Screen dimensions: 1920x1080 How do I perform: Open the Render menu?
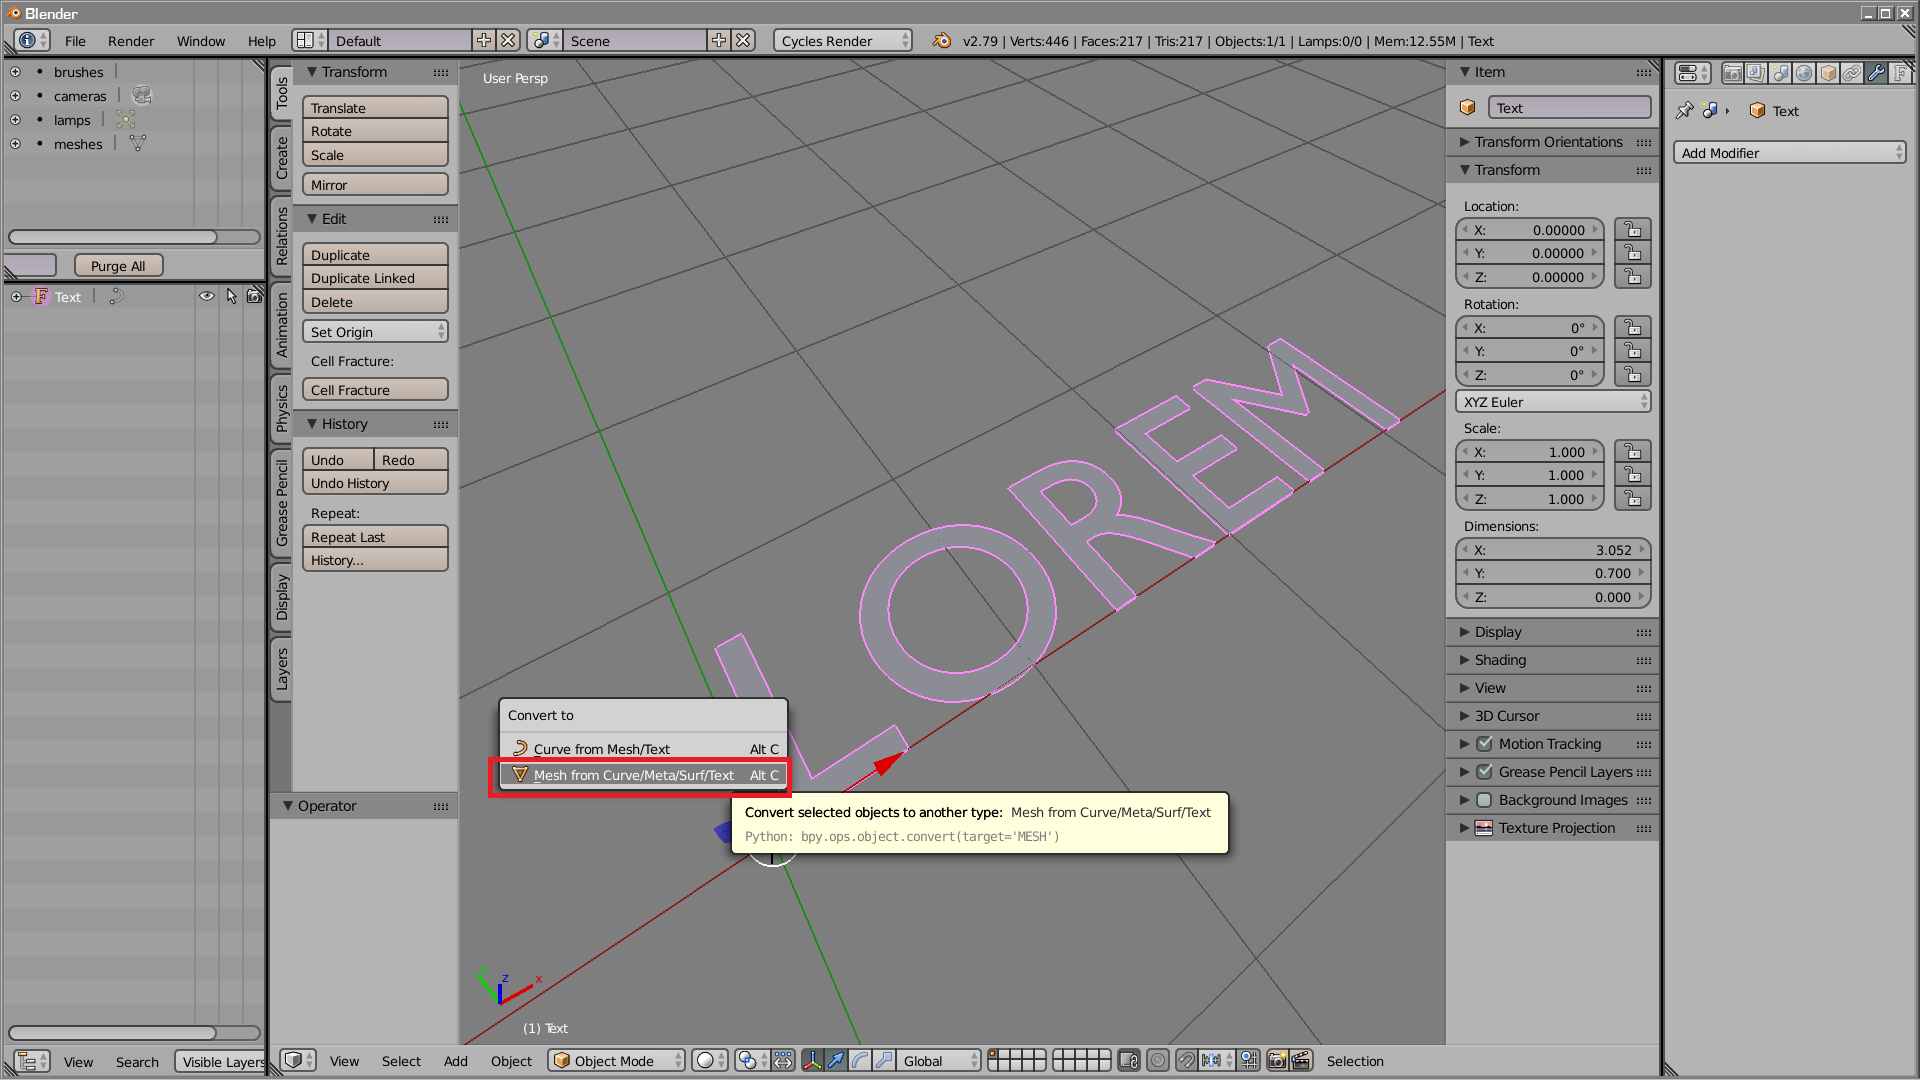coord(131,41)
